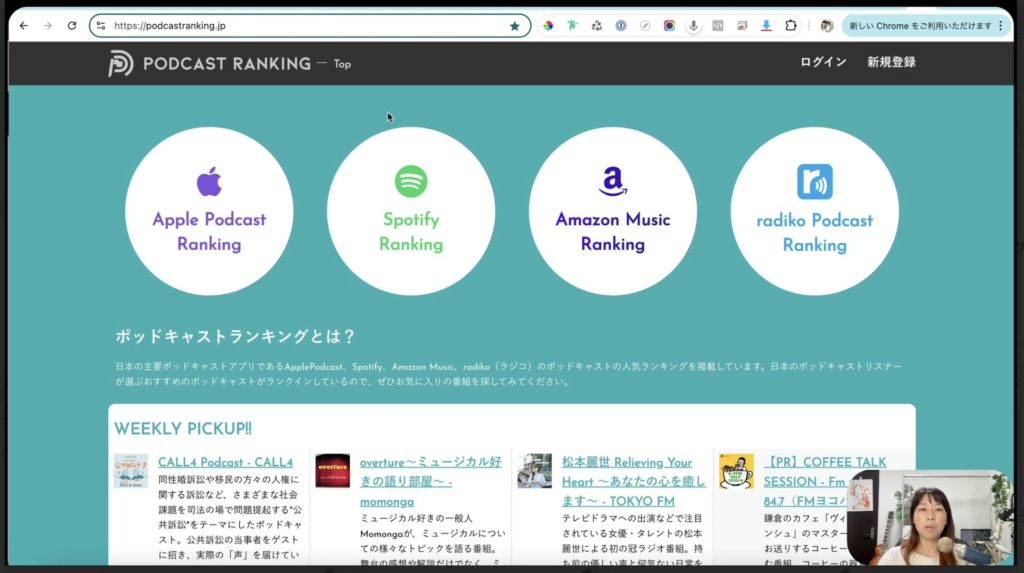Open Spotify Ranking circle
The height and width of the screenshot is (573, 1024).
[411, 211]
